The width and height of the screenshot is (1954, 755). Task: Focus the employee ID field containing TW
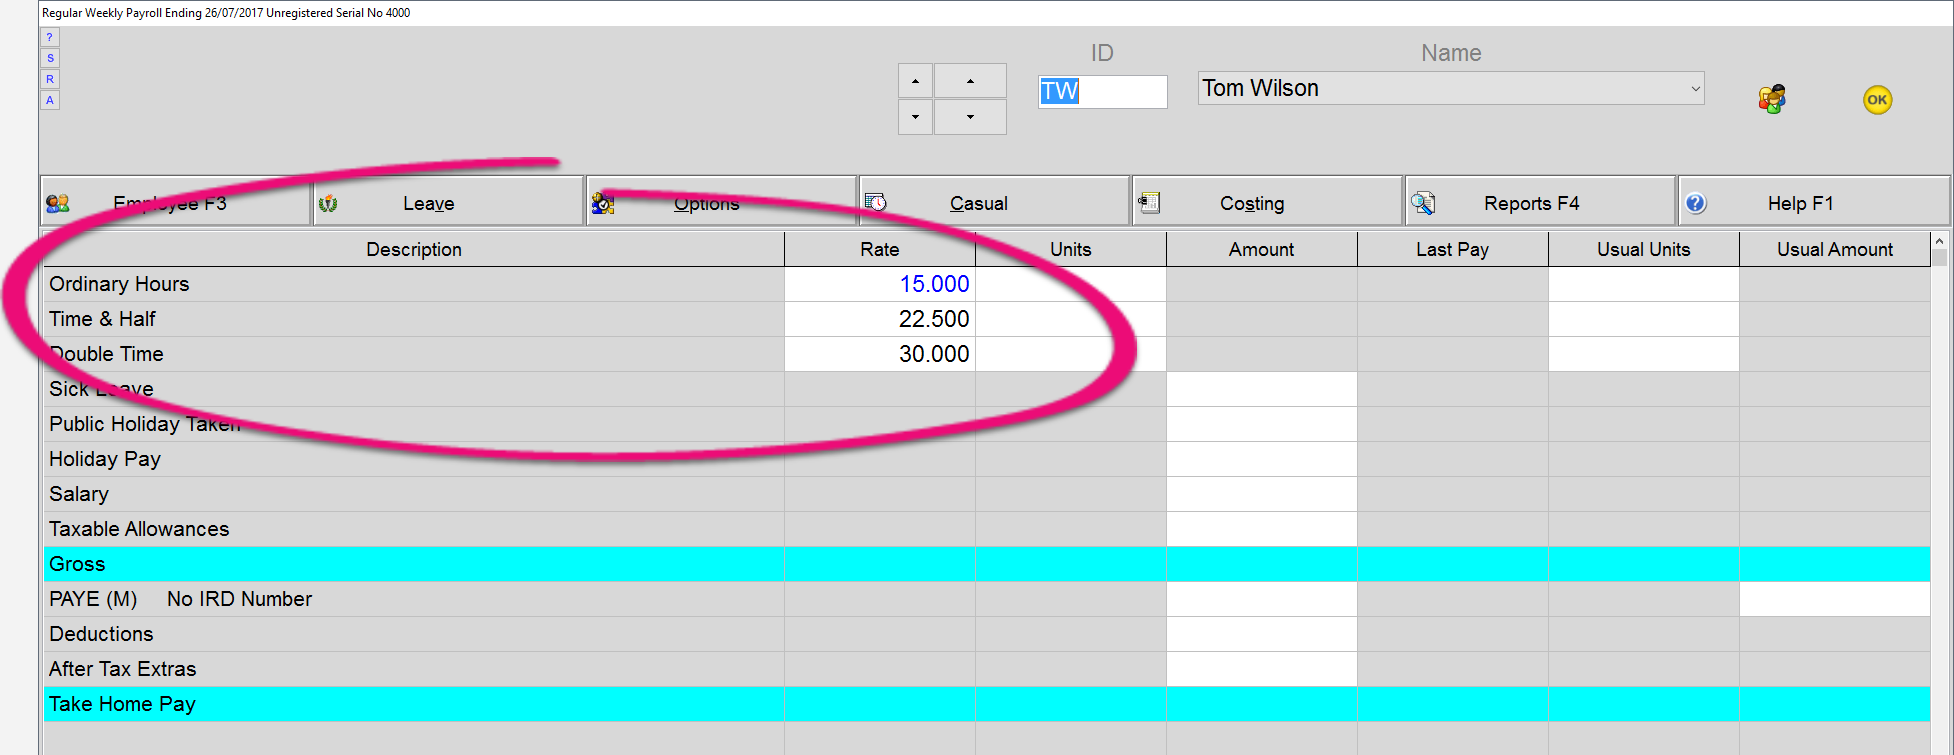tap(1102, 92)
